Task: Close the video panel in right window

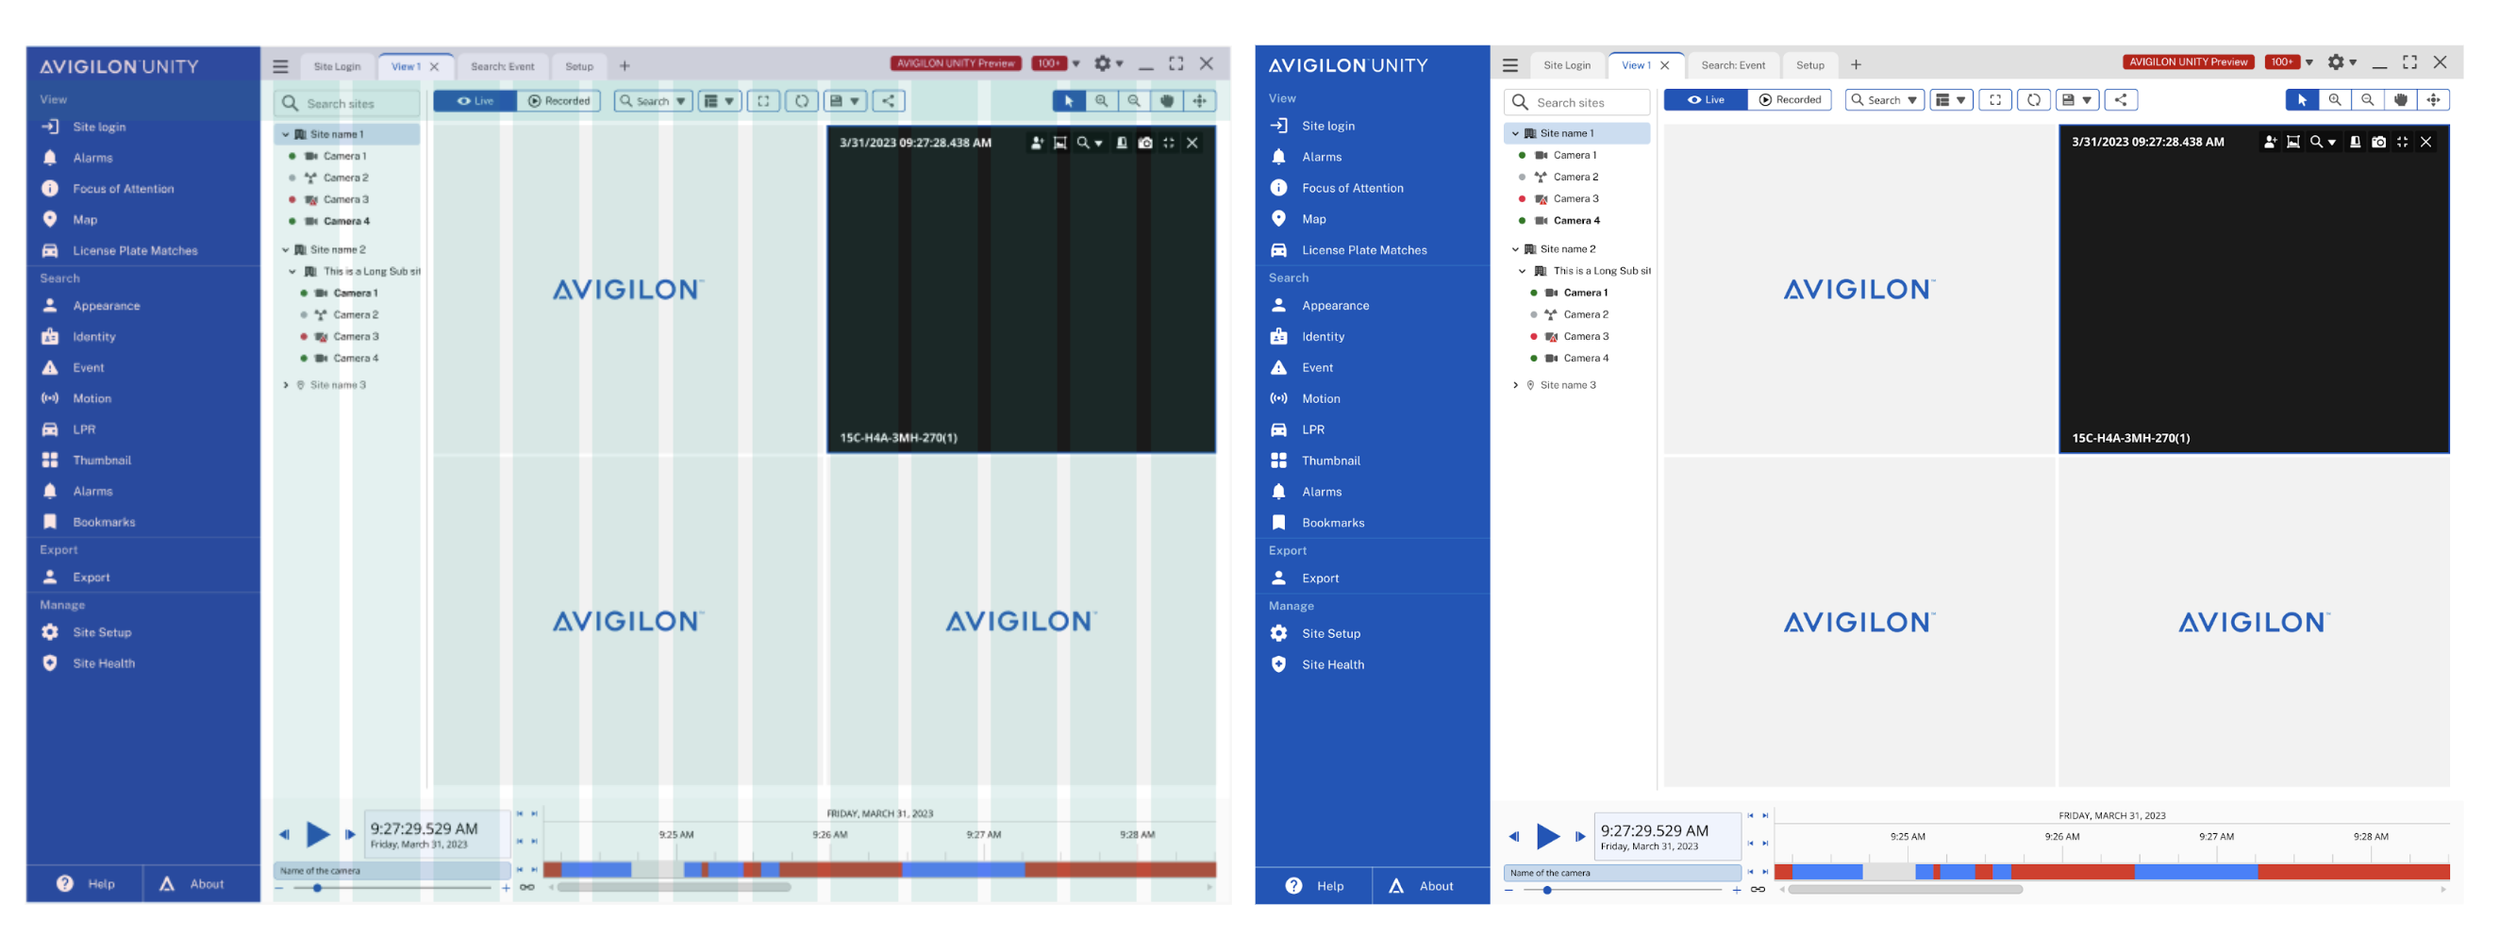Action: (x=2426, y=142)
